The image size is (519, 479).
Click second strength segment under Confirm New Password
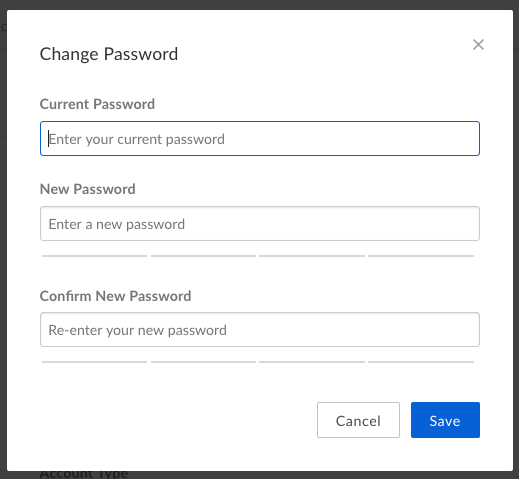tap(203, 362)
